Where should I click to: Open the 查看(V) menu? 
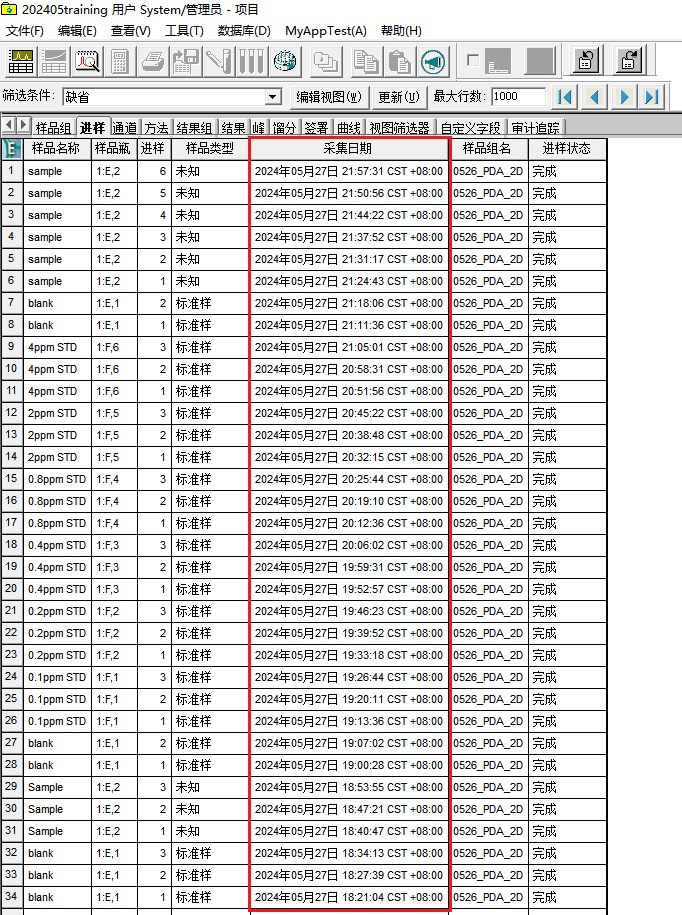(131, 31)
